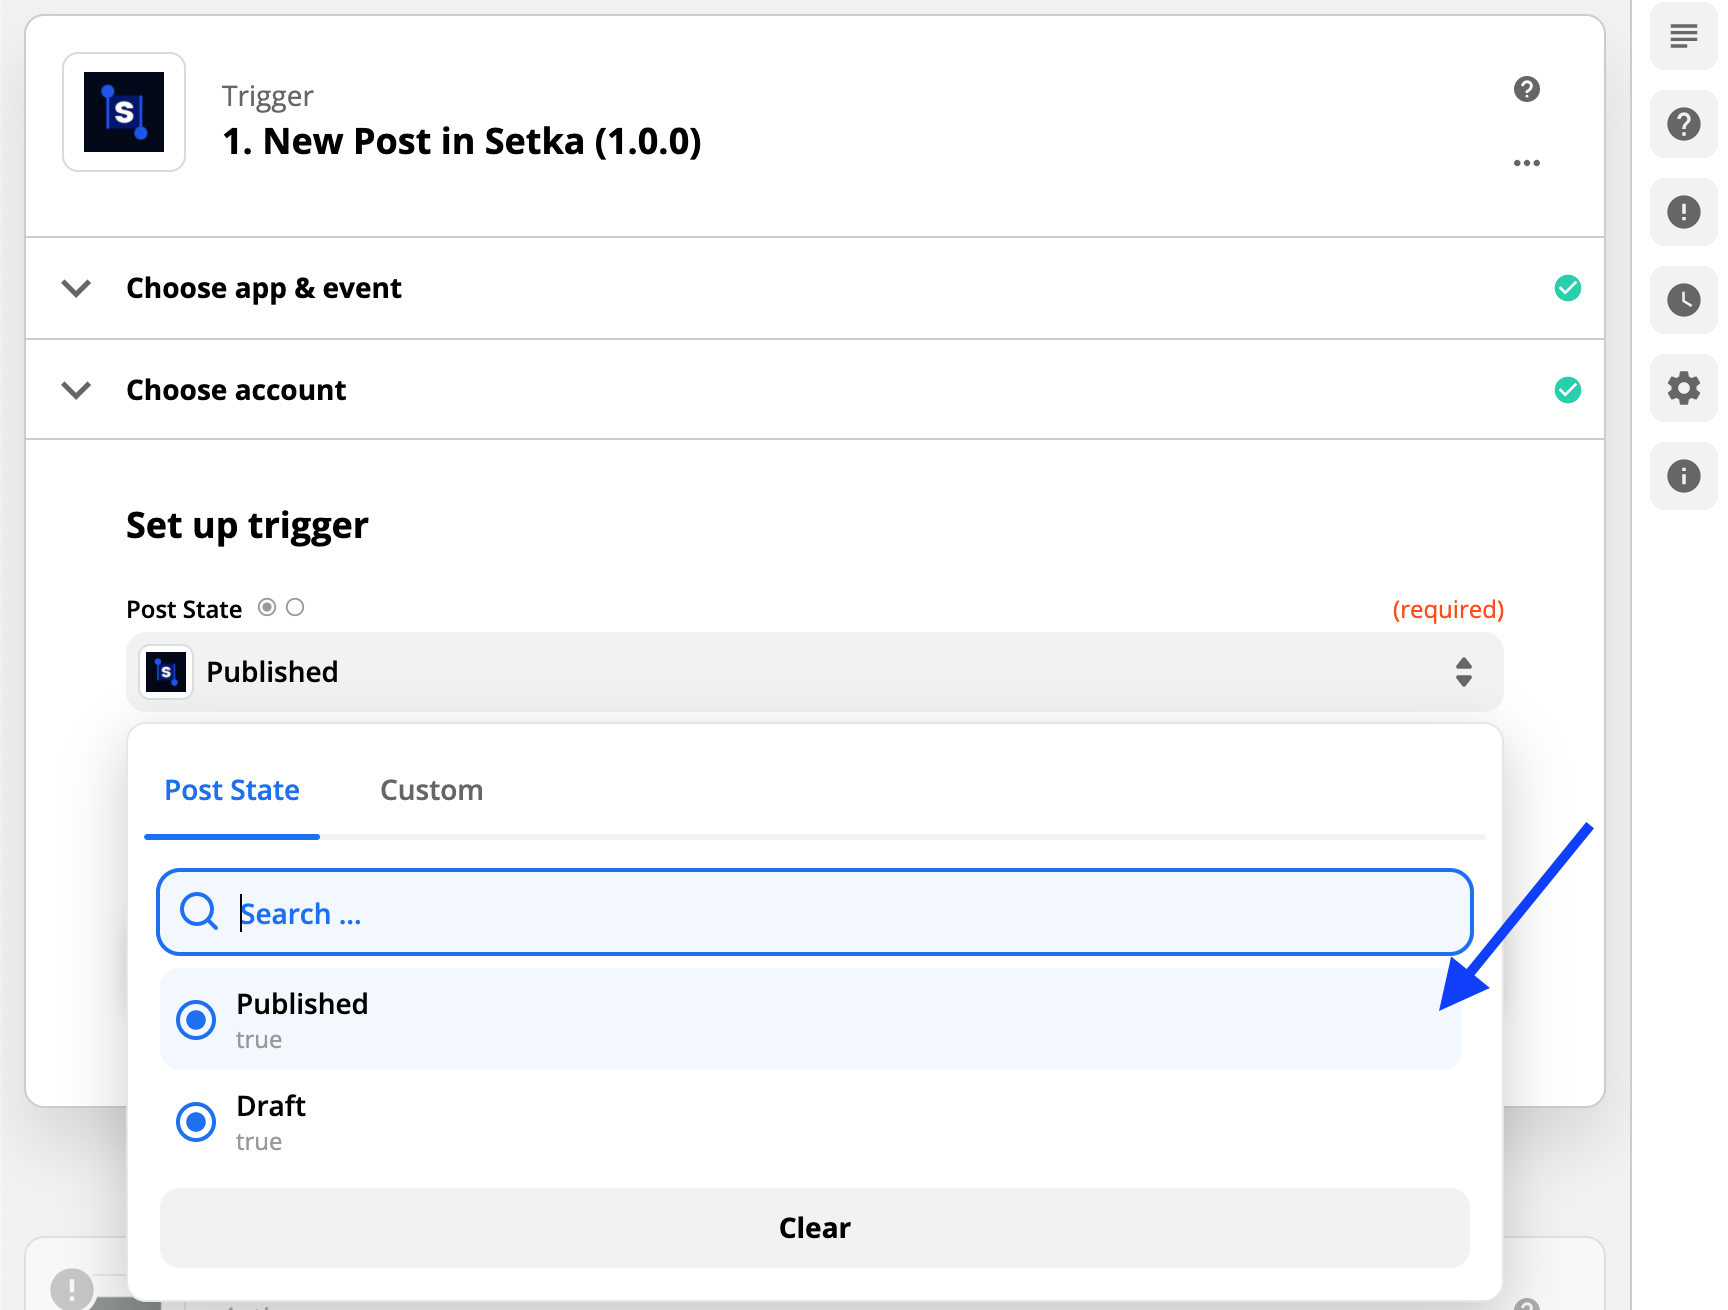Open the trigger help question mark icon
This screenshot has width=1728, height=1310.
(1526, 89)
